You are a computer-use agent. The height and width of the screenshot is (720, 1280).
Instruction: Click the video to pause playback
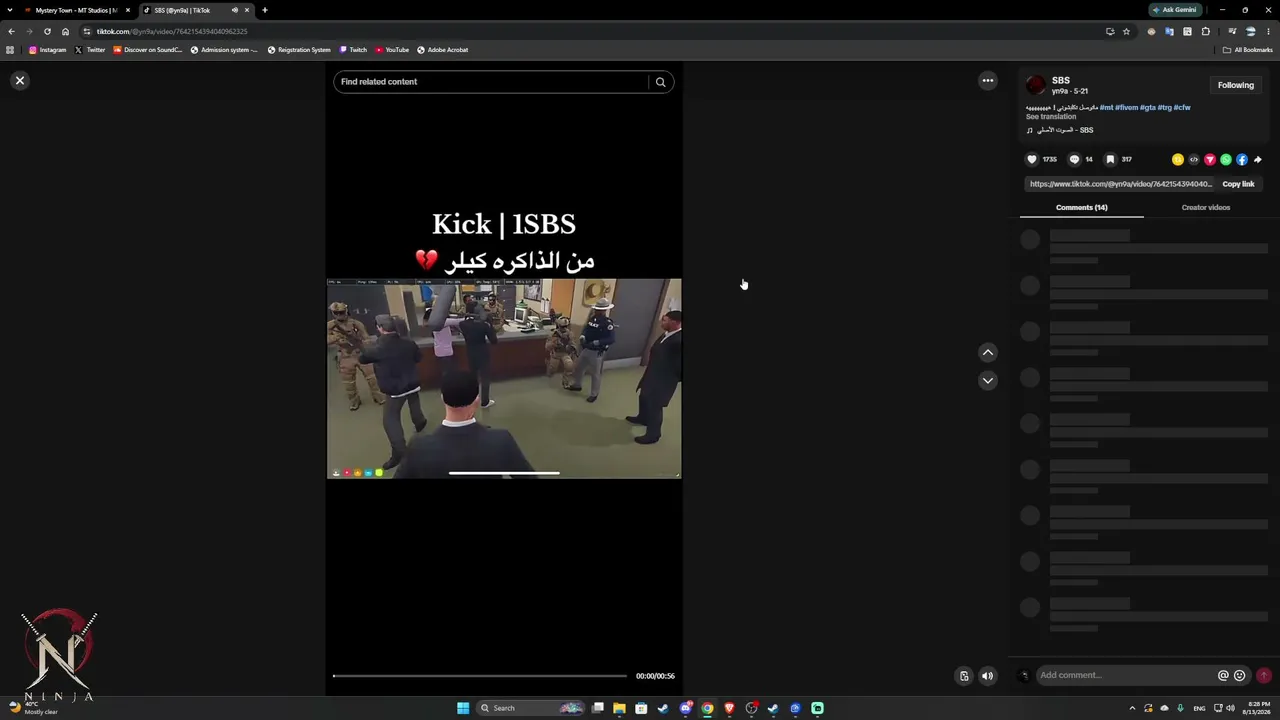pos(504,378)
